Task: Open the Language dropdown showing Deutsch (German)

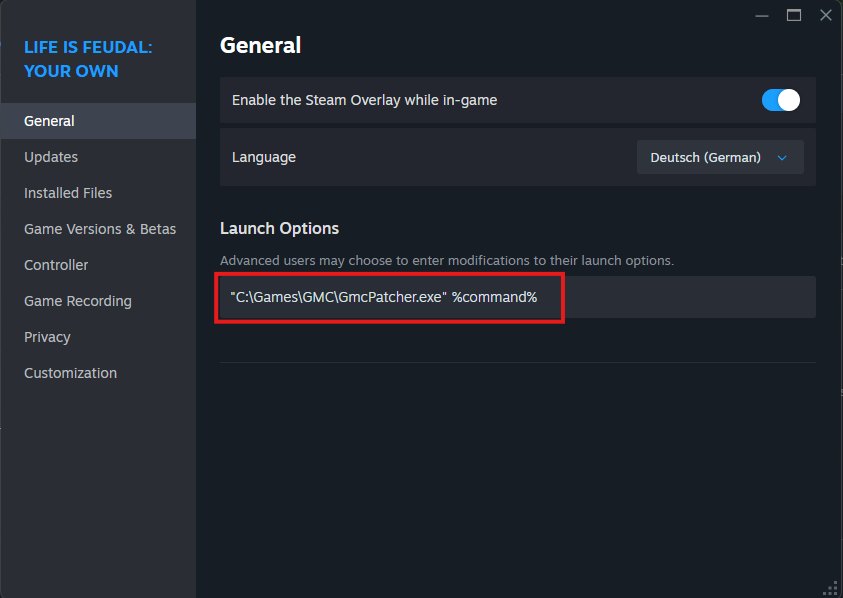Action: tap(720, 157)
